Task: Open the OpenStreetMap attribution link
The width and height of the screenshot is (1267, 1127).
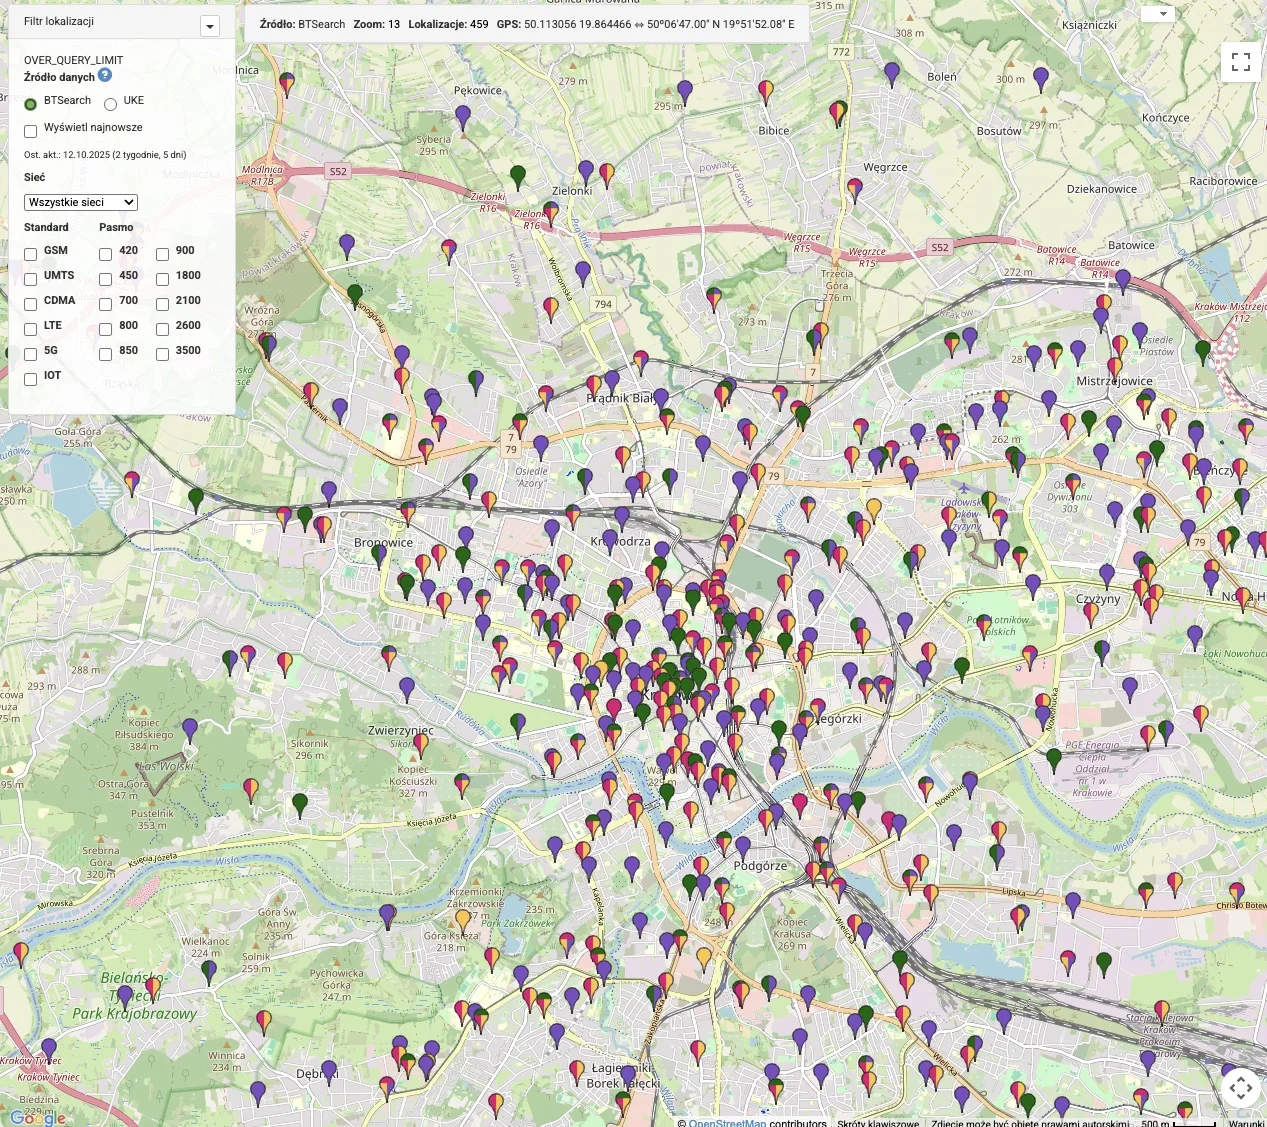Action: [727, 1123]
